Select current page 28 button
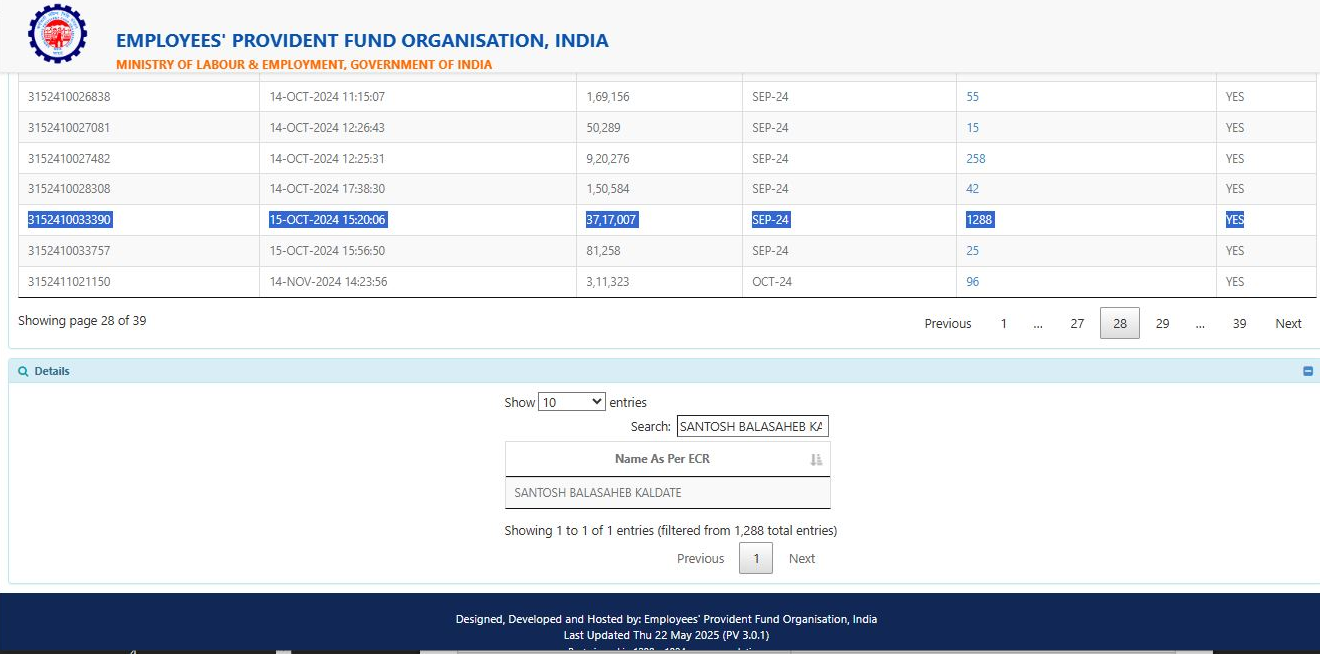This screenshot has width=1320, height=654. click(1120, 323)
